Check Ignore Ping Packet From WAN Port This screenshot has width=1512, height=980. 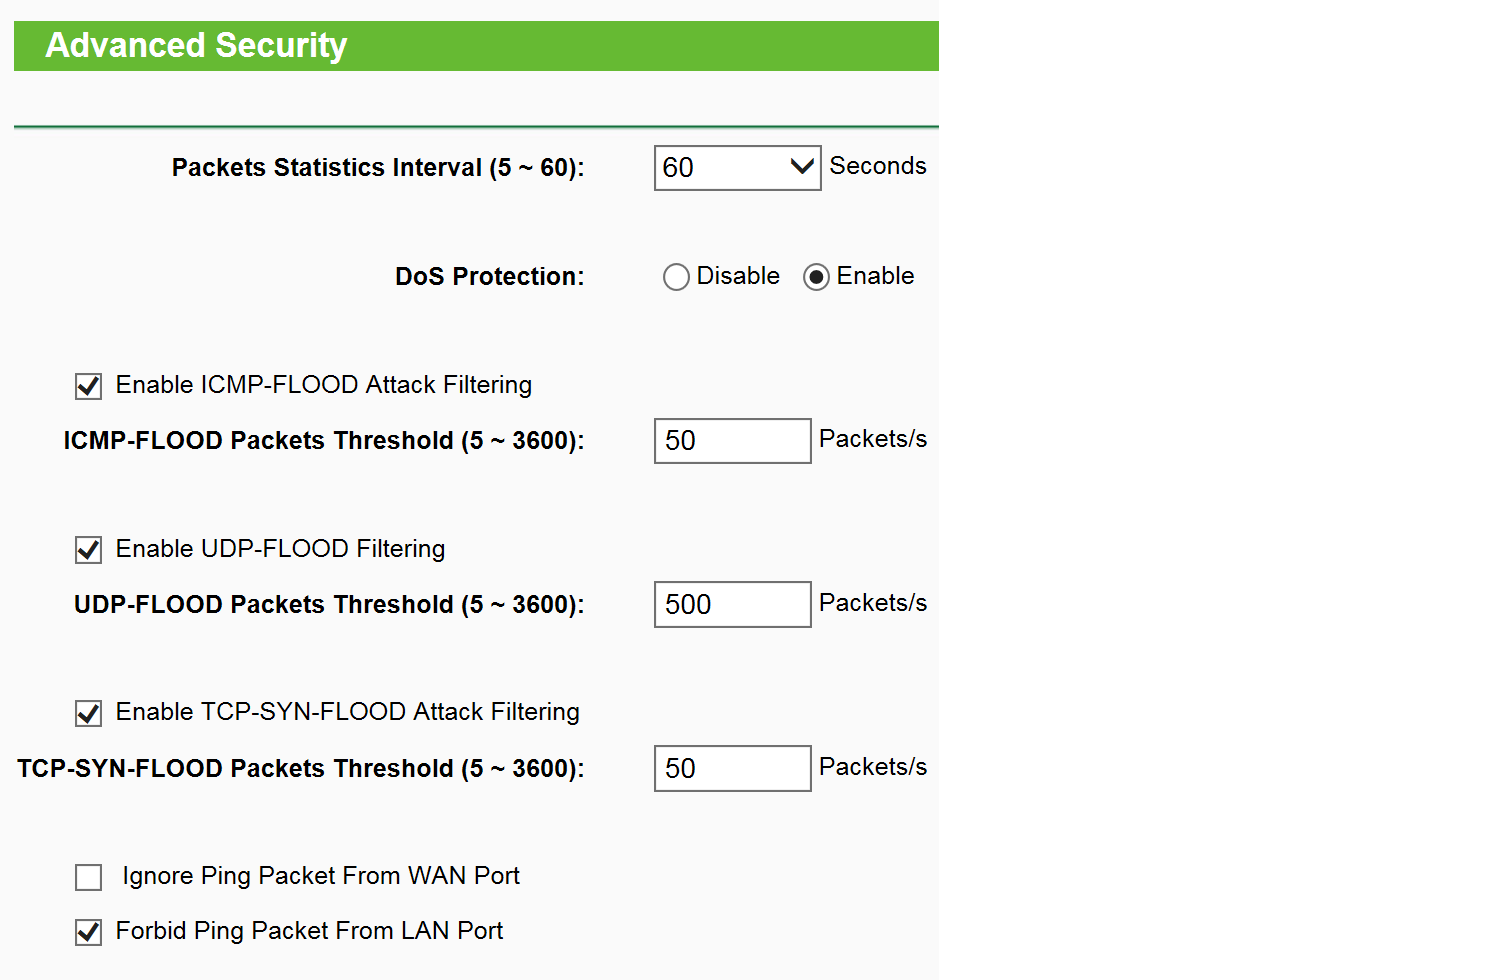88,877
